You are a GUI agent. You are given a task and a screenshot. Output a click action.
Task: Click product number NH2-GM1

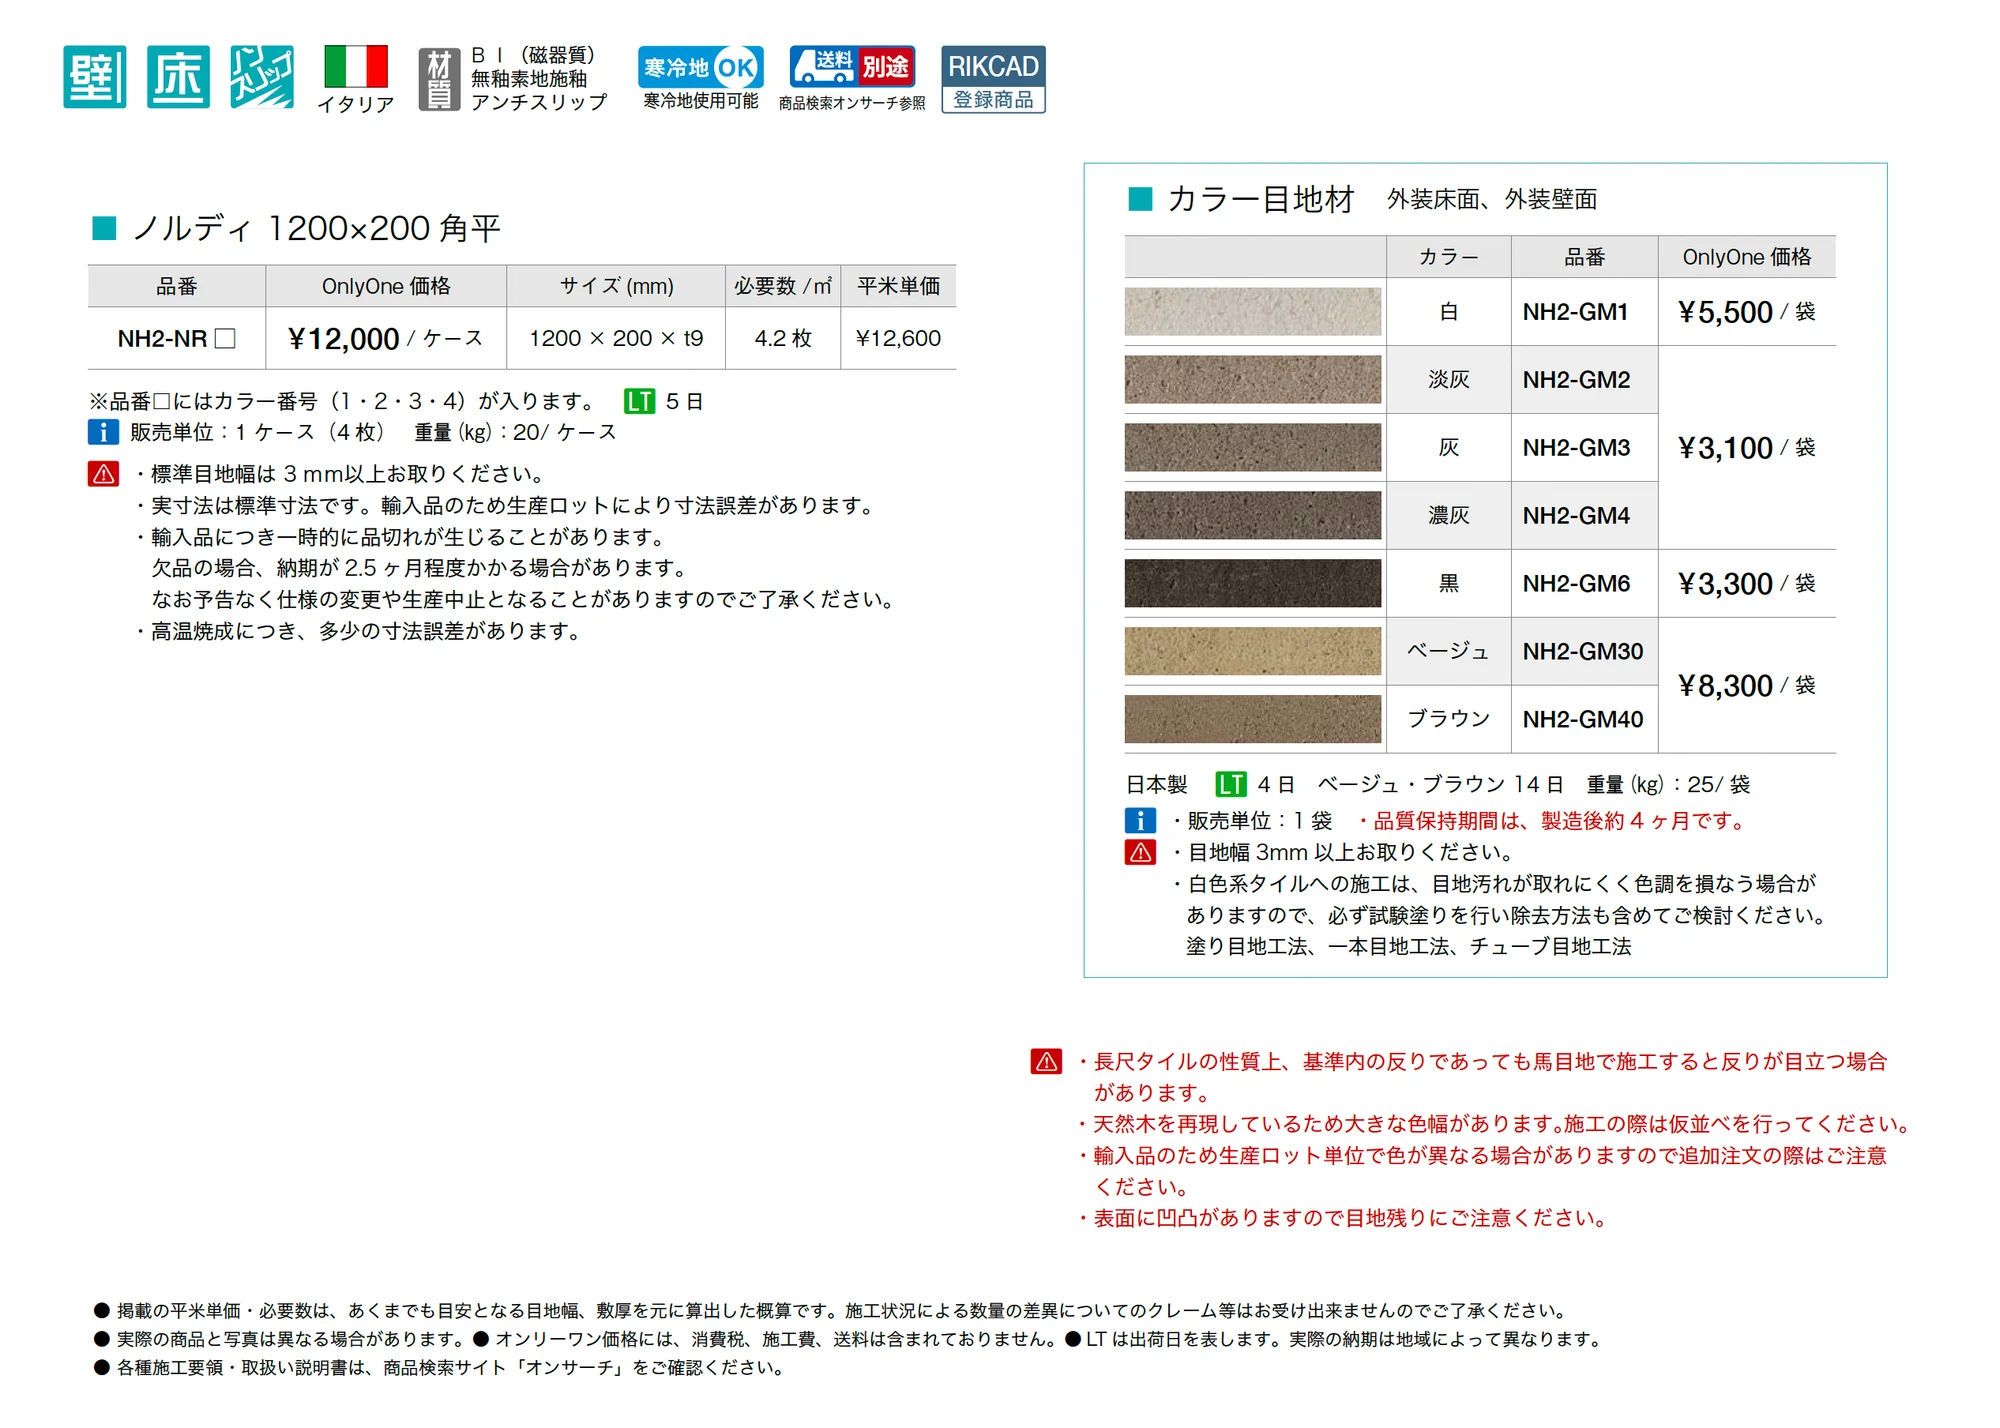tap(1575, 312)
